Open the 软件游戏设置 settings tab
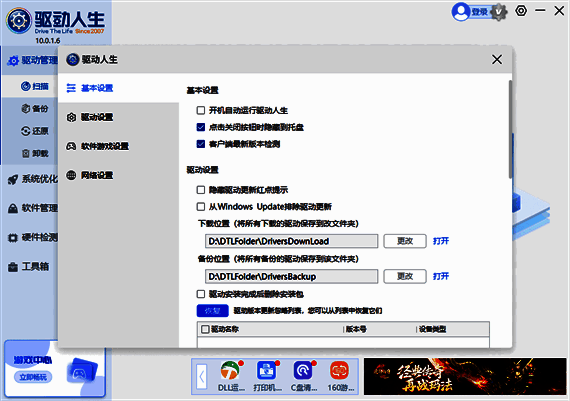The height and width of the screenshot is (401, 570). [x=118, y=146]
